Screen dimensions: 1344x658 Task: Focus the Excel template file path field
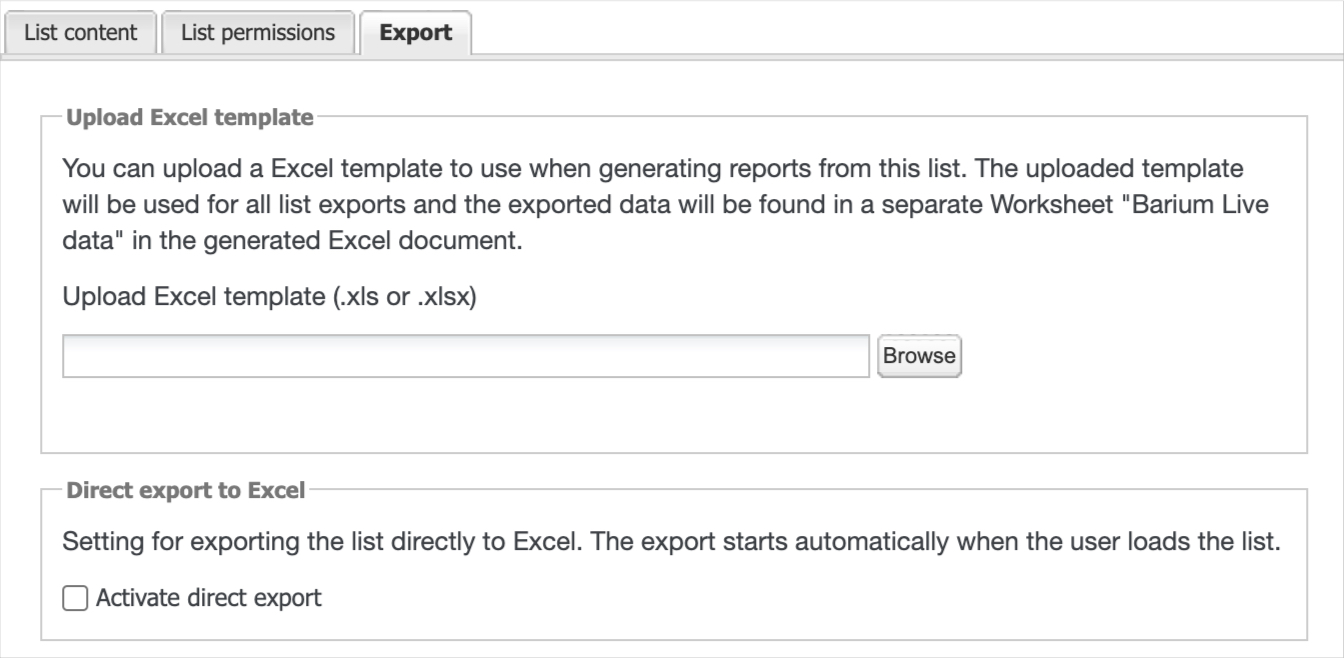[x=465, y=356]
